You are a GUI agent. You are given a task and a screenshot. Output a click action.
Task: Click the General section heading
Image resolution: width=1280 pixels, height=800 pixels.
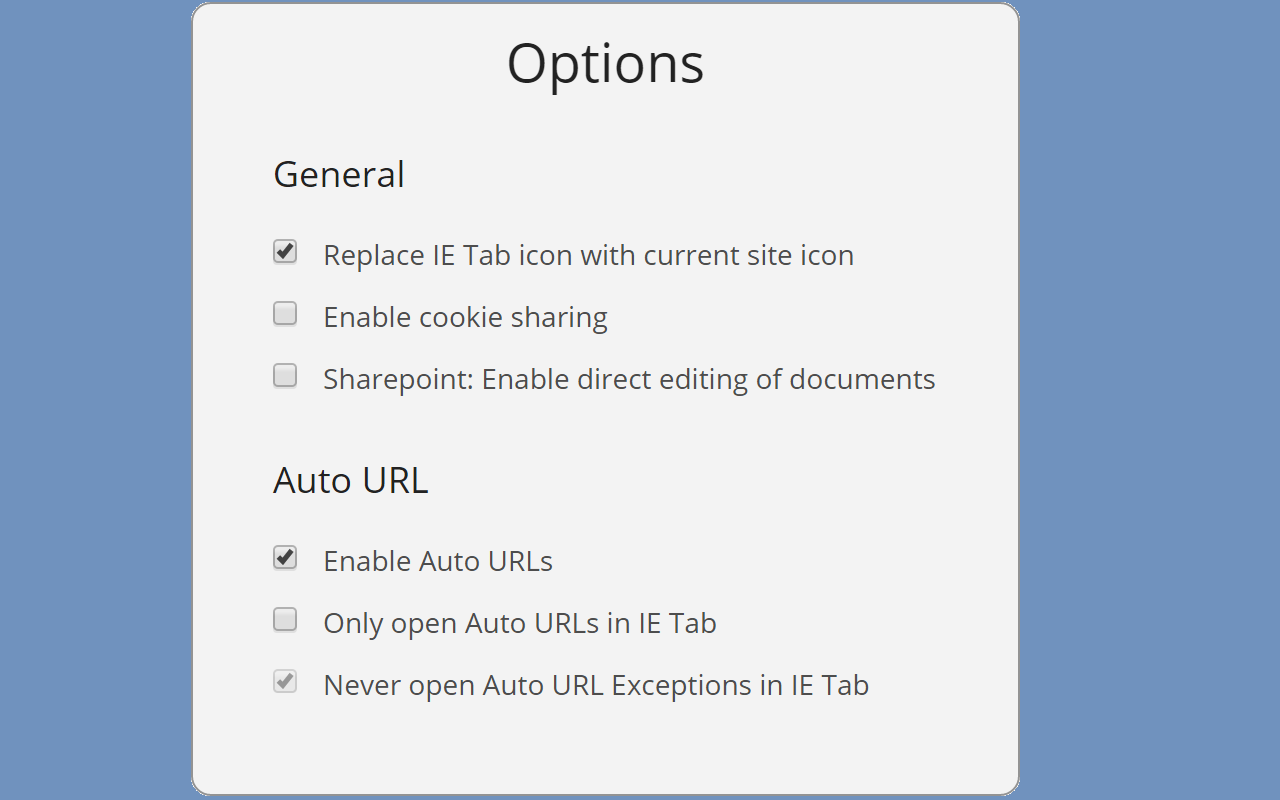point(339,175)
